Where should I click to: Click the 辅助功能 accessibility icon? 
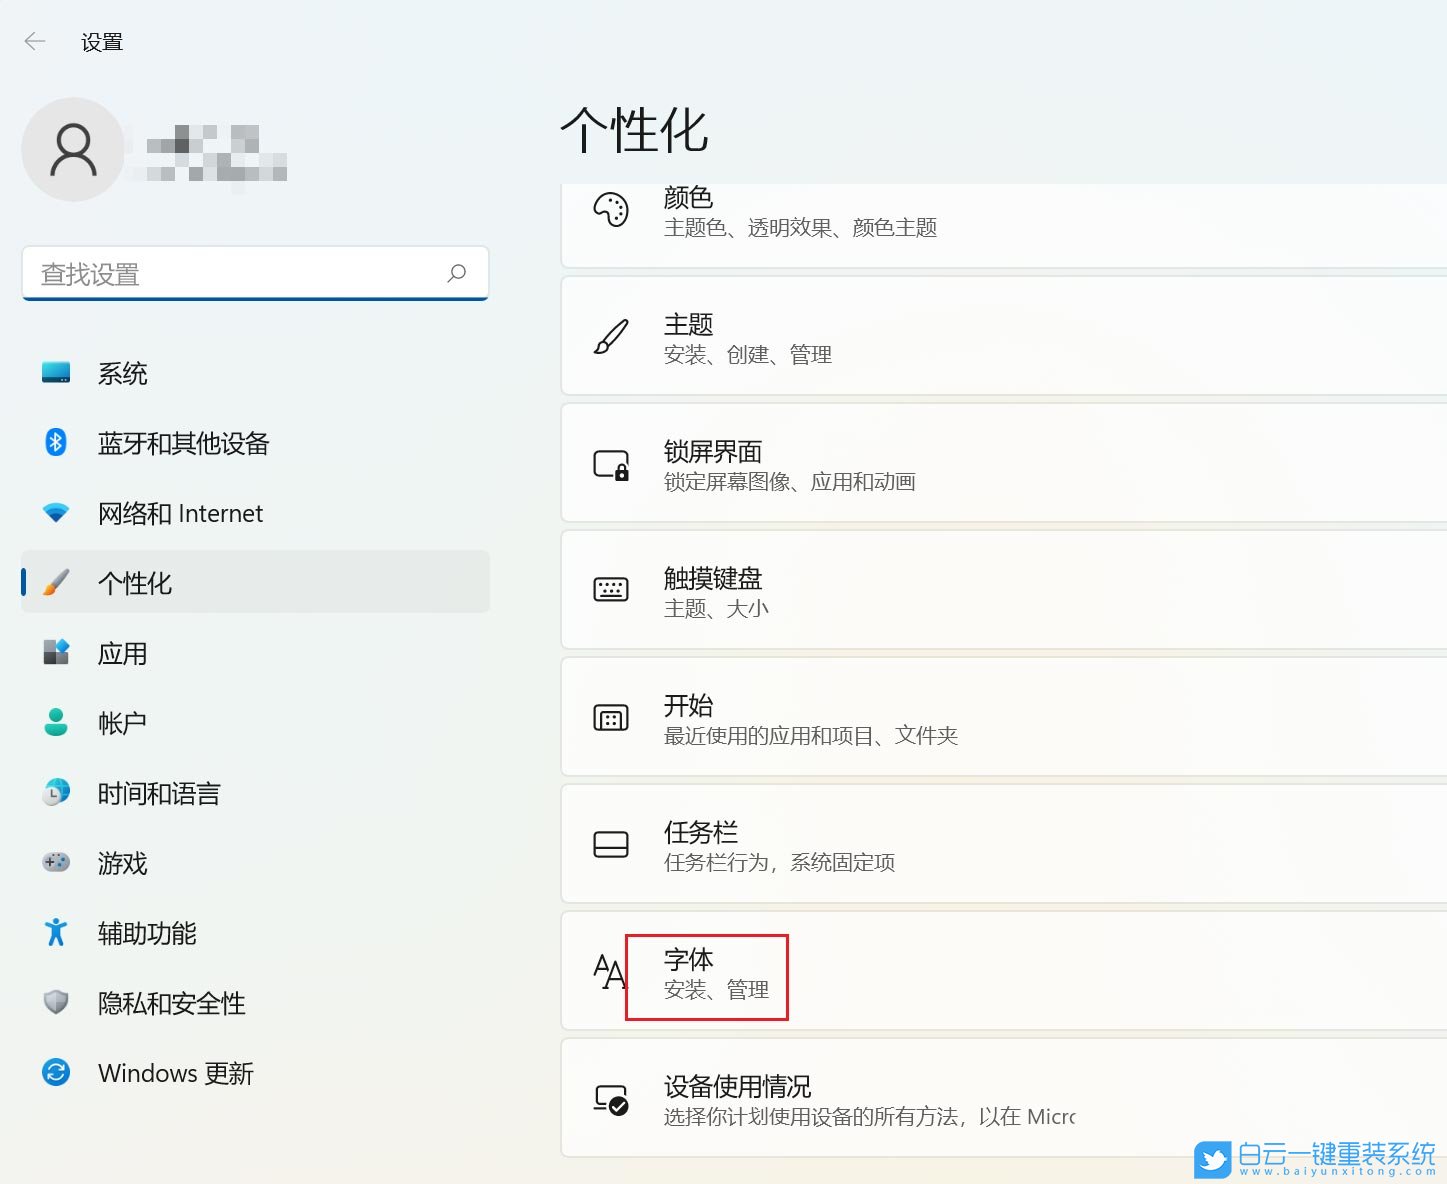pyautogui.click(x=57, y=932)
